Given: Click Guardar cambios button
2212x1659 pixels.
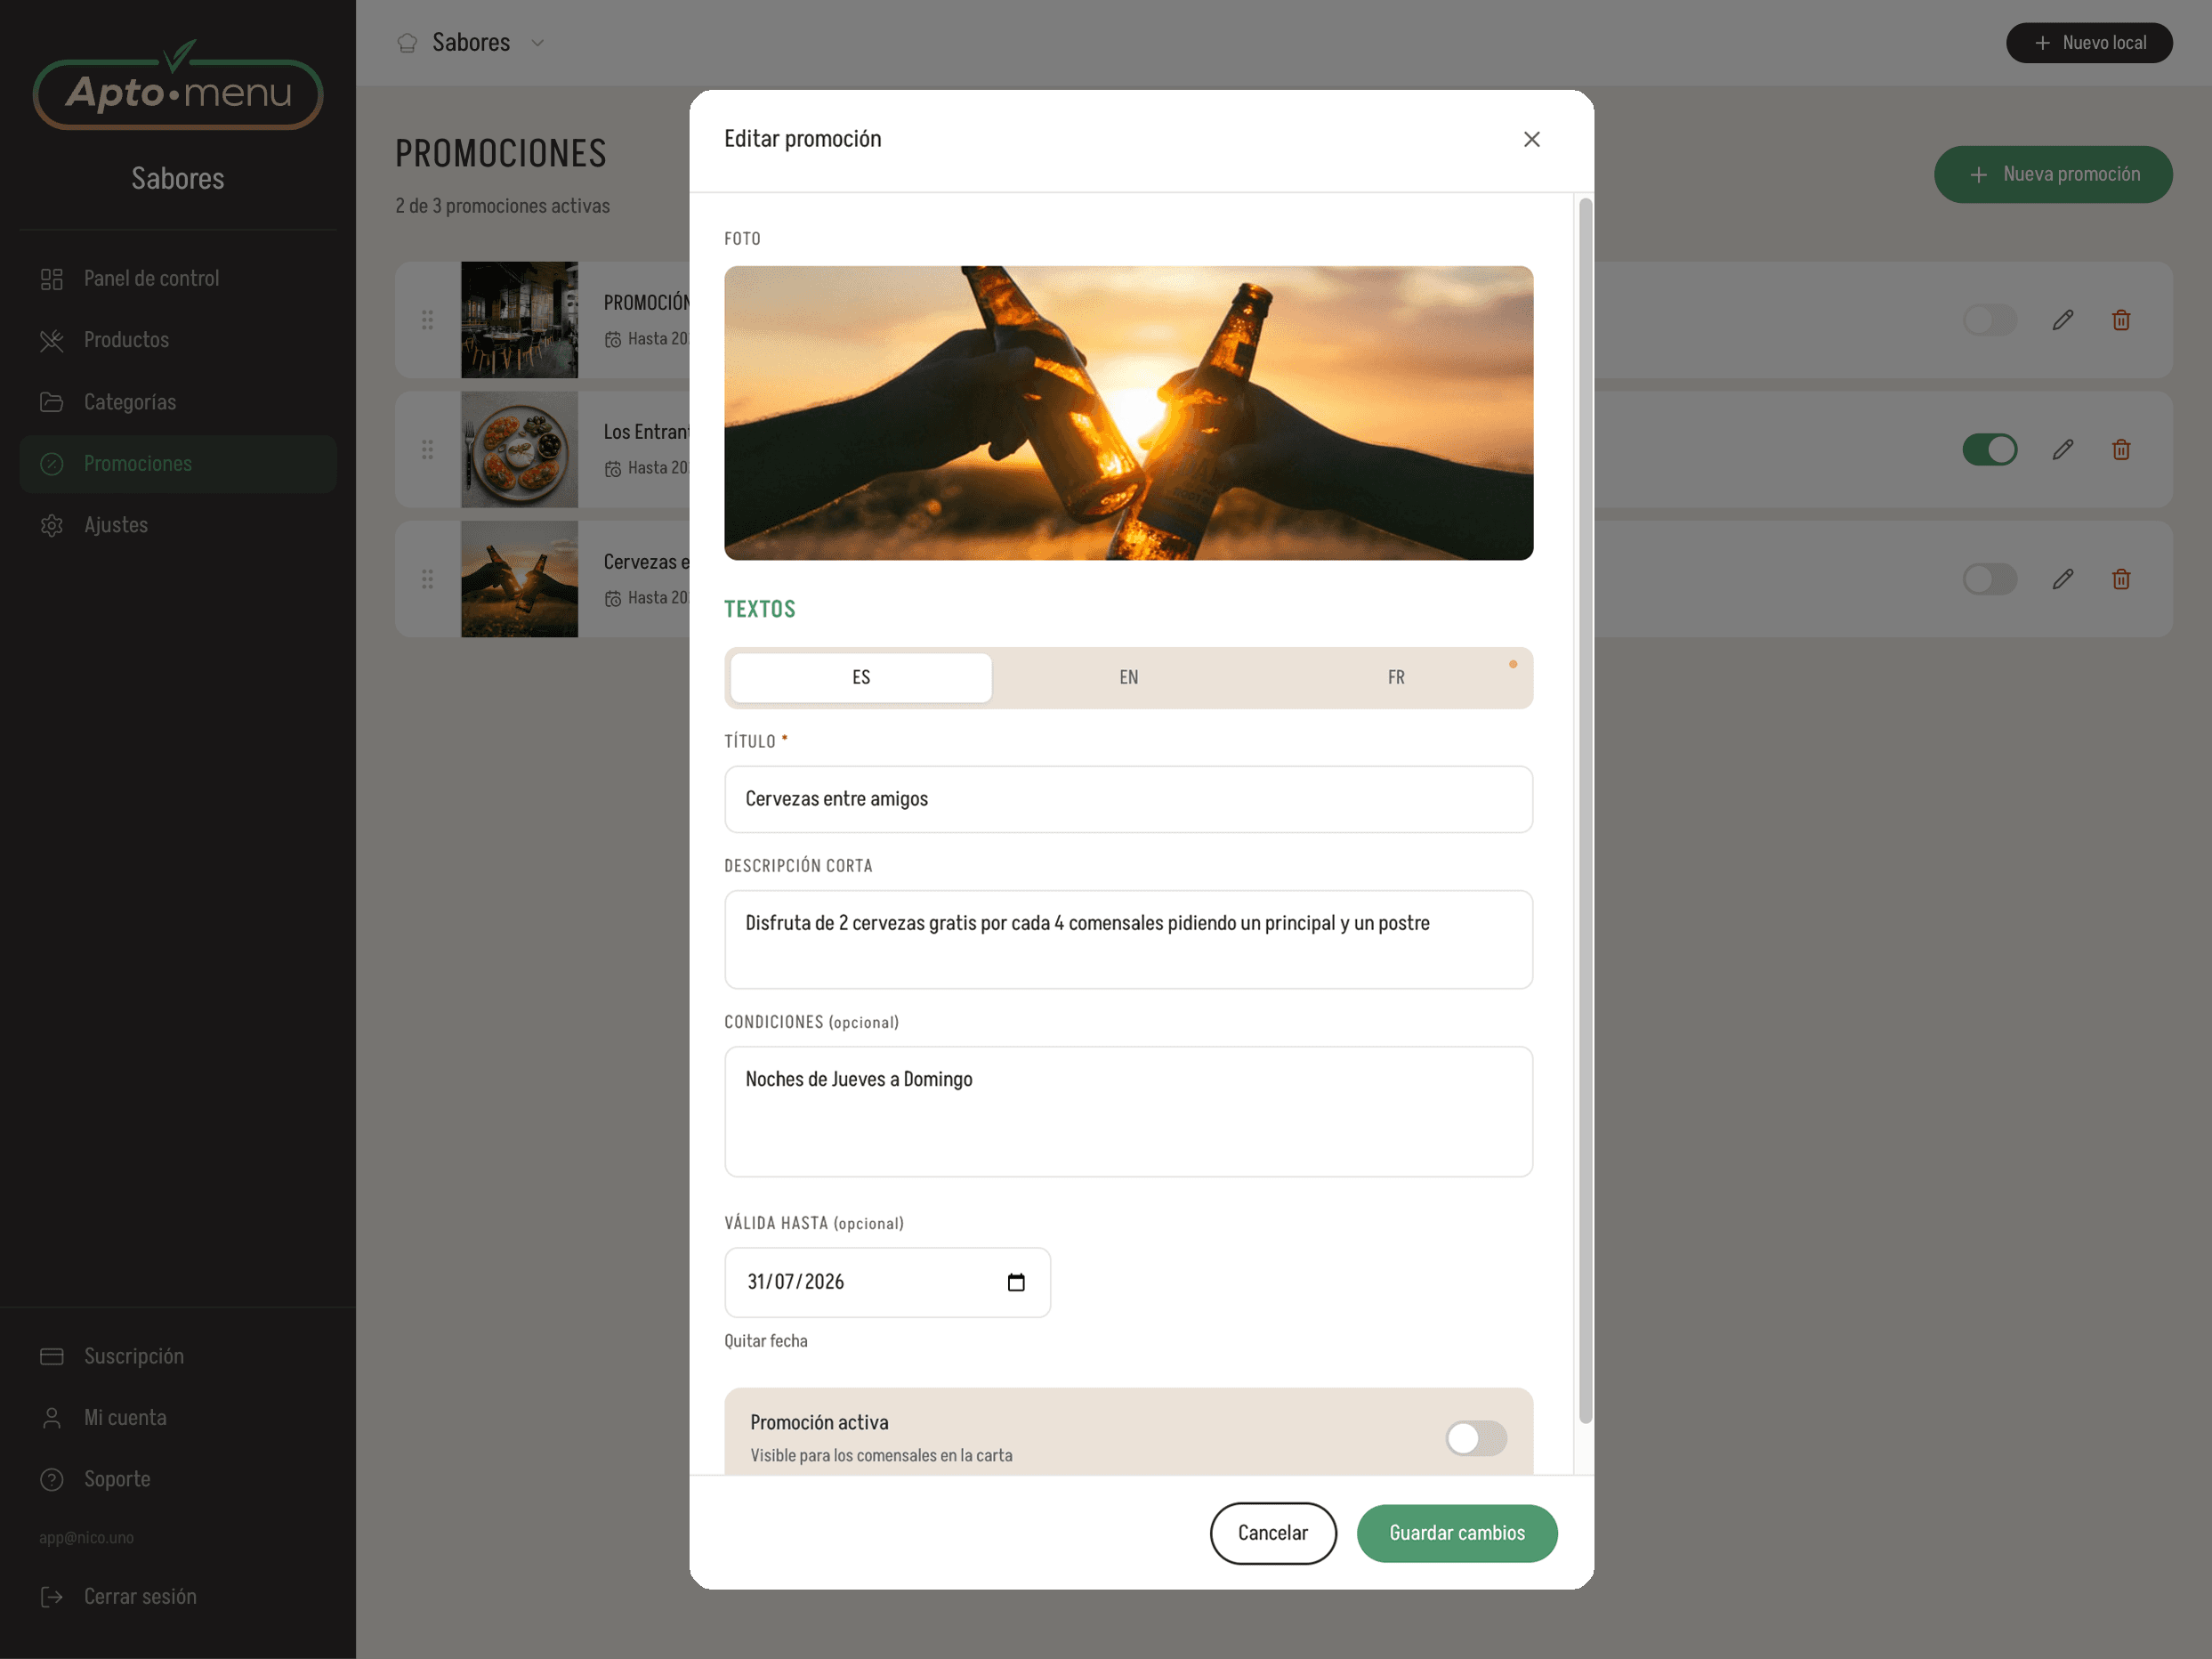Looking at the screenshot, I should (x=1457, y=1533).
